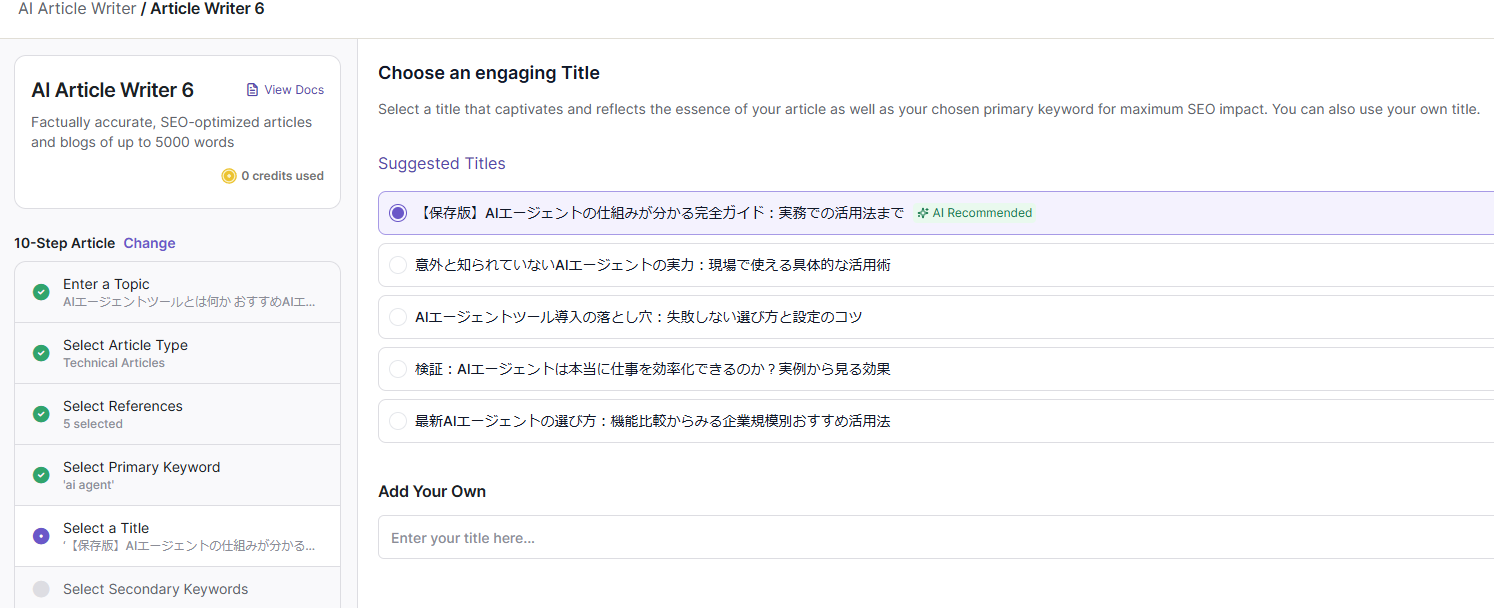Click the View Docs document icon
Viewport: 1494px width, 608px height.
pyautogui.click(x=253, y=90)
